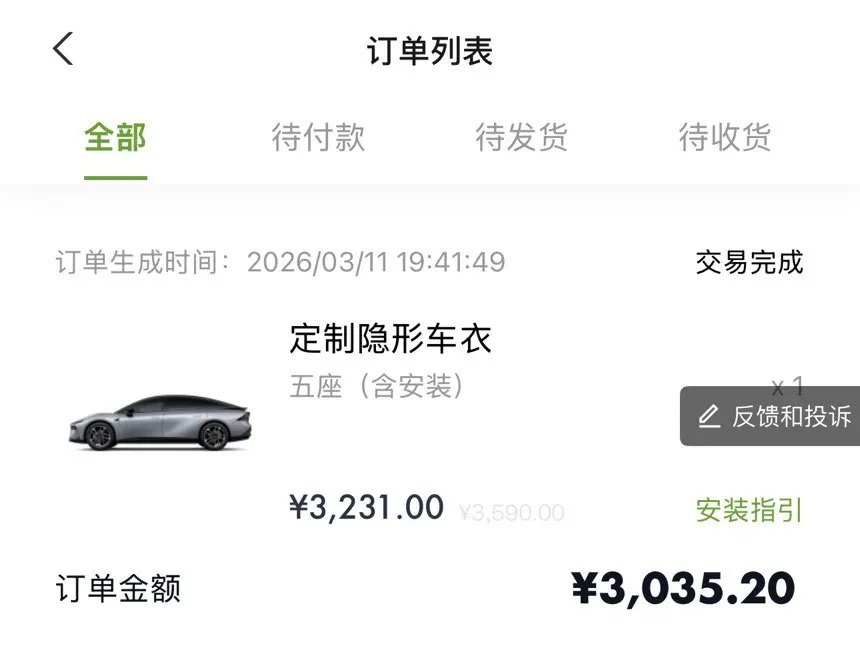
Task: Click the 定制隐形车衣 product title
Action: coord(390,339)
